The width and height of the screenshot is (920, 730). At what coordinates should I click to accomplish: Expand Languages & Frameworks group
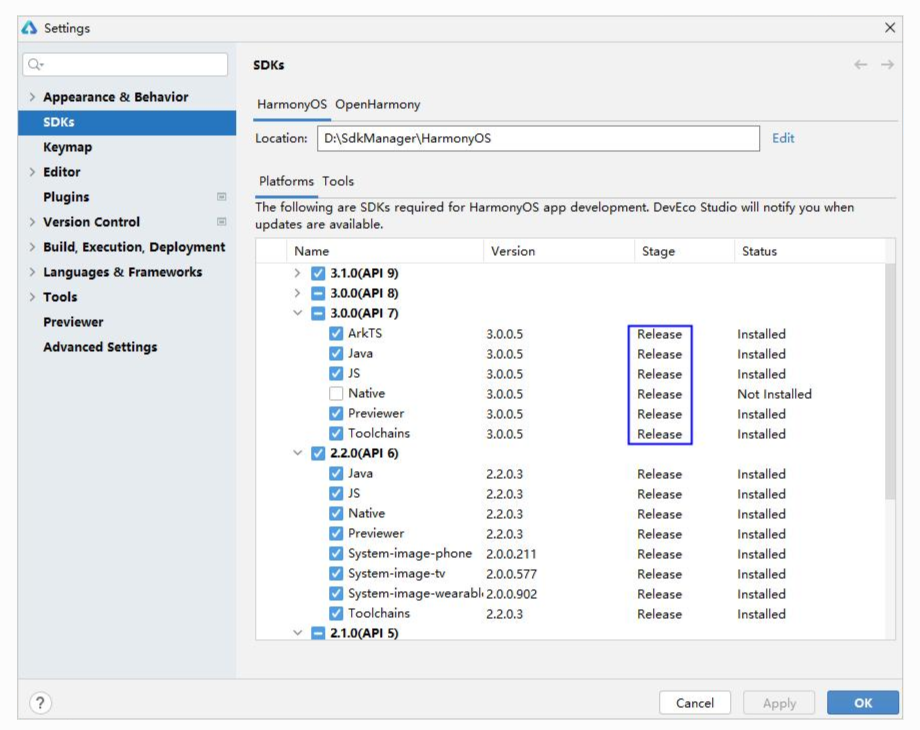pyautogui.click(x=32, y=272)
